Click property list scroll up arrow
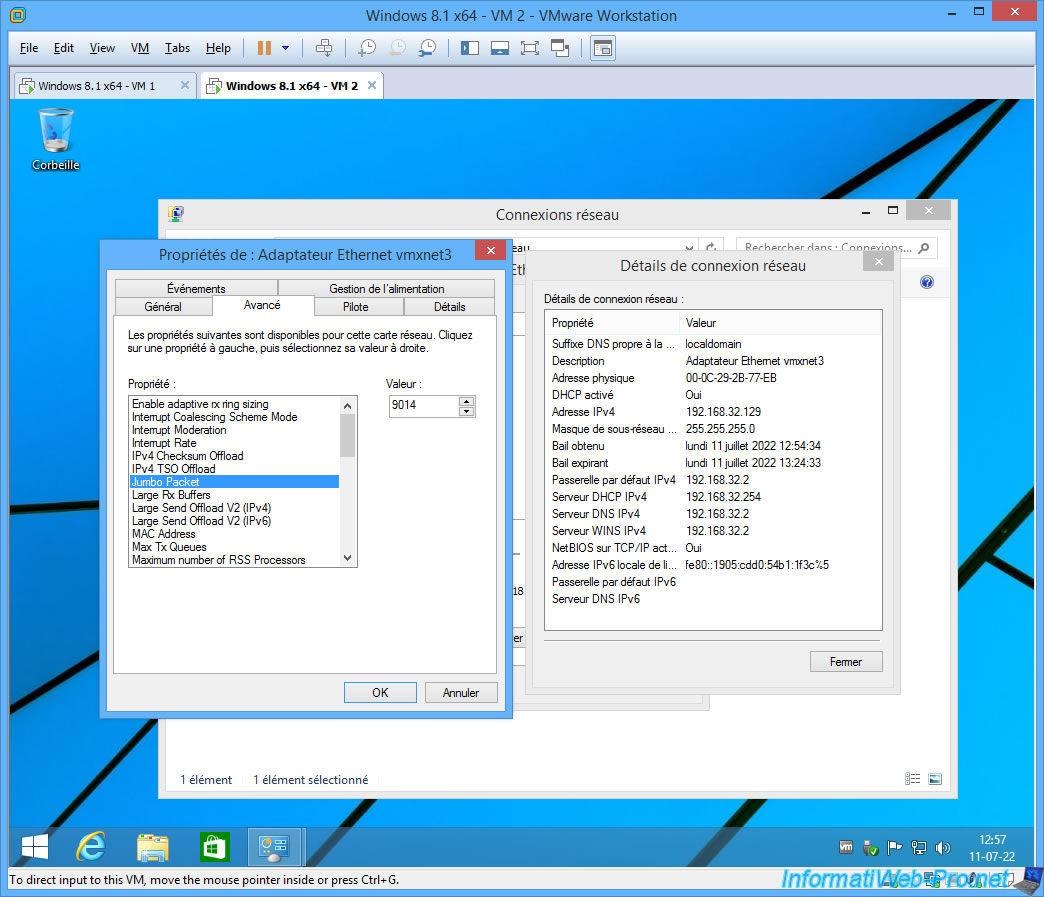The width and height of the screenshot is (1044, 897). pyautogui.click(x=348, y=406)
